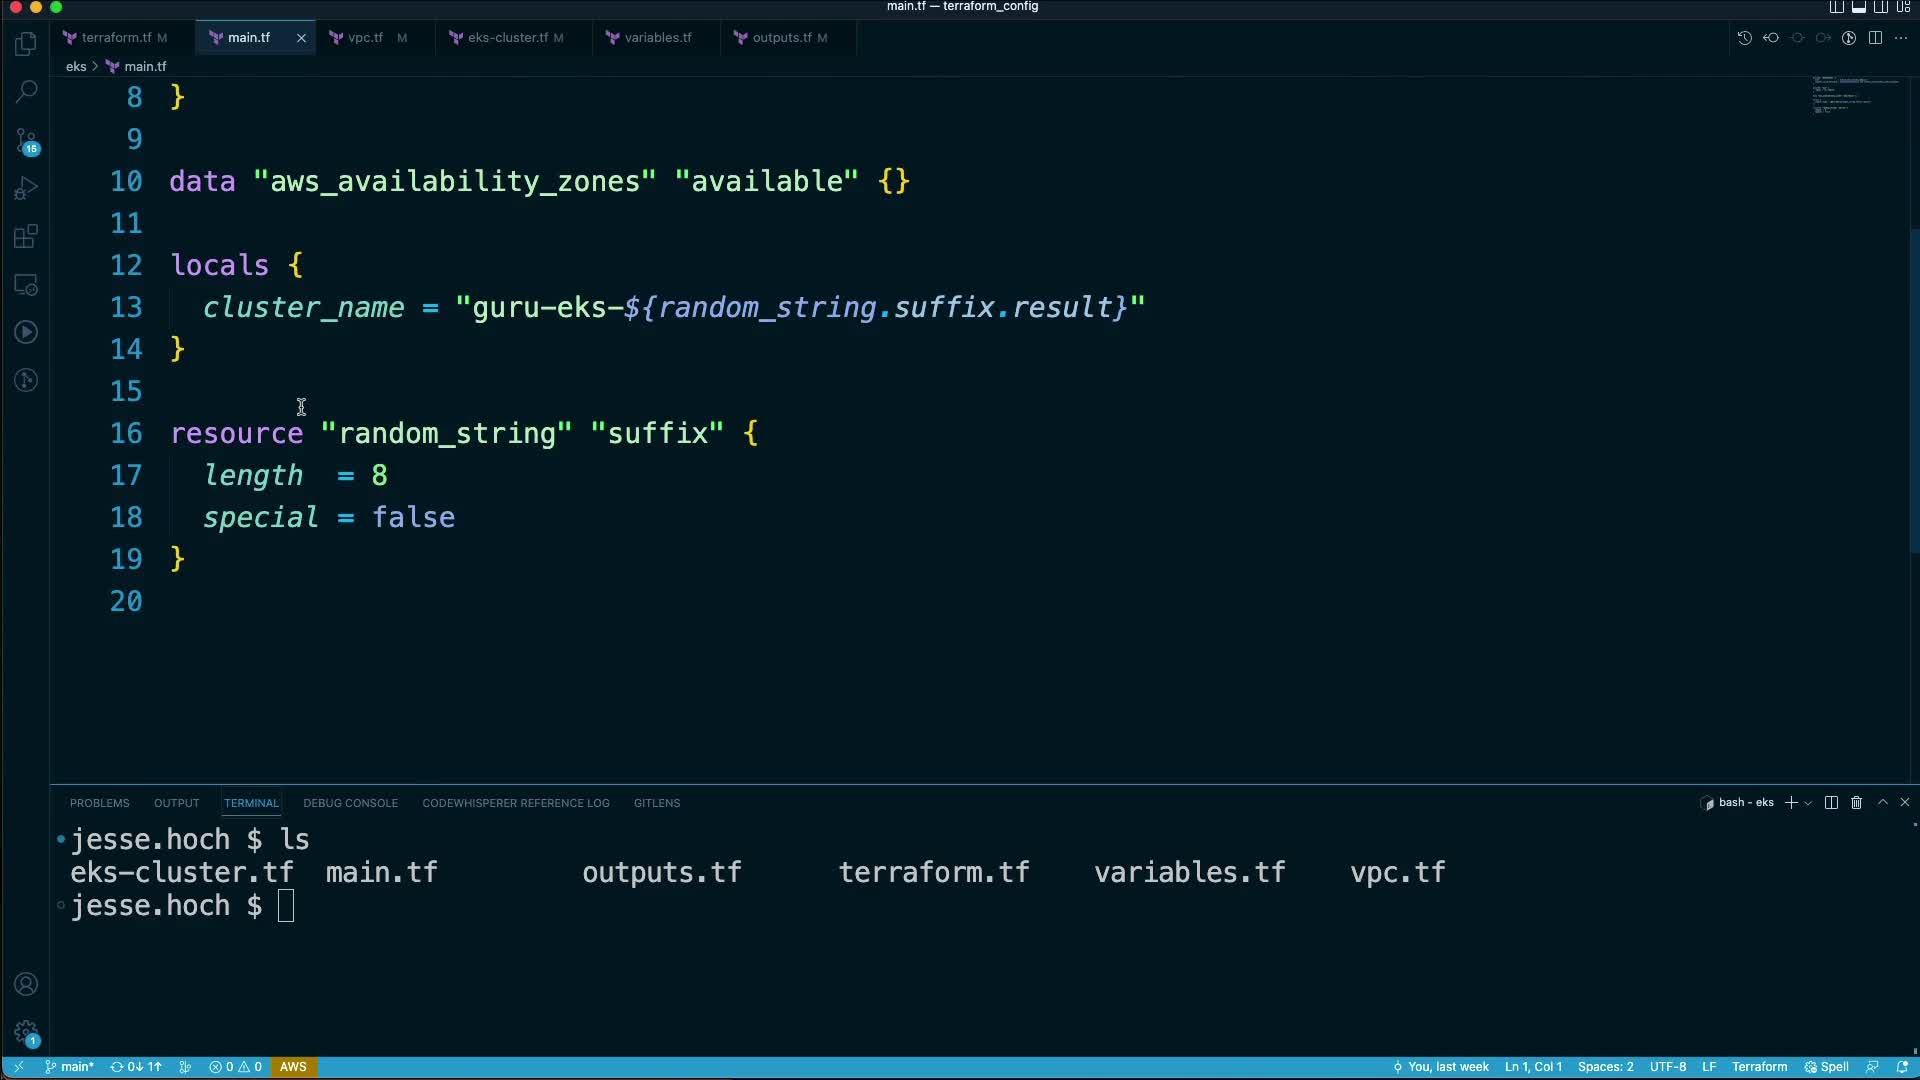Toggle the primary sidebar layout button
Image resolution: width=1920 pixels, height=1080 pixels.
(1836, 7)
